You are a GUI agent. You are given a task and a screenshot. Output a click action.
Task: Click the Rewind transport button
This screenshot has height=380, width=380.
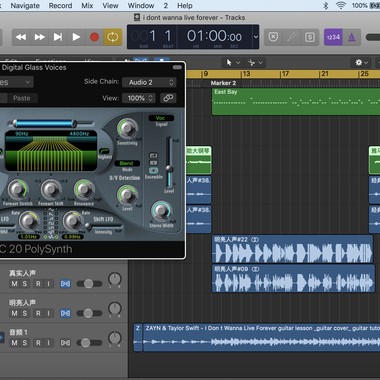tap(21, 37)
